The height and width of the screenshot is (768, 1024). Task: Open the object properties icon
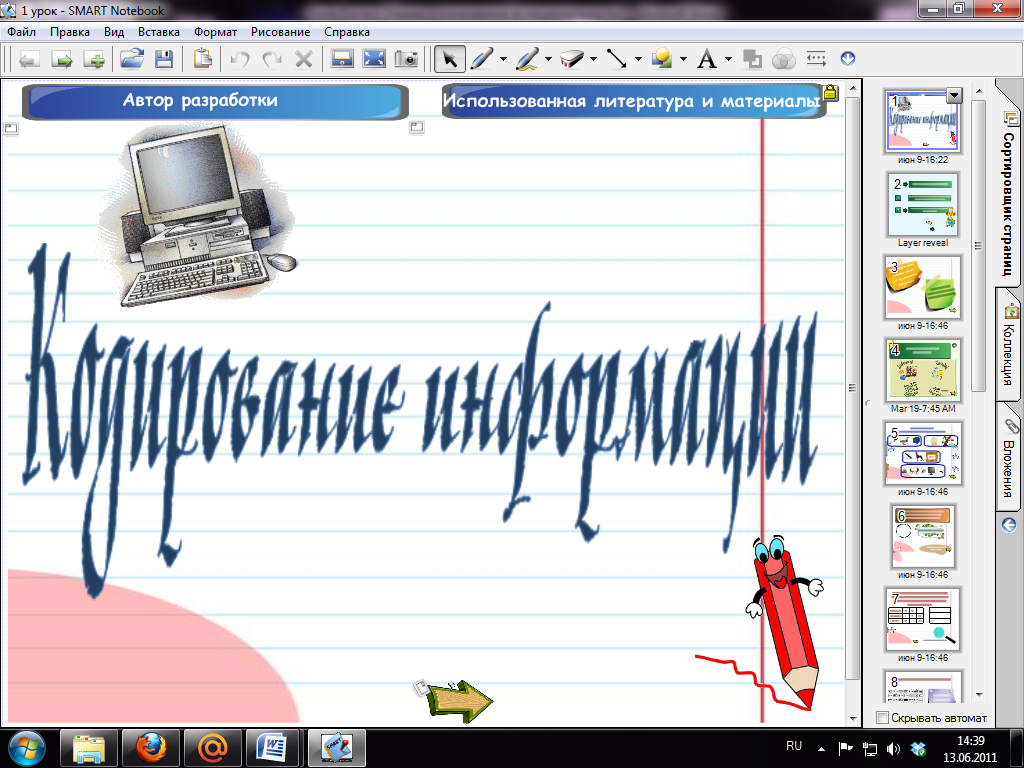pyautogui.click(x=752, y=59)
